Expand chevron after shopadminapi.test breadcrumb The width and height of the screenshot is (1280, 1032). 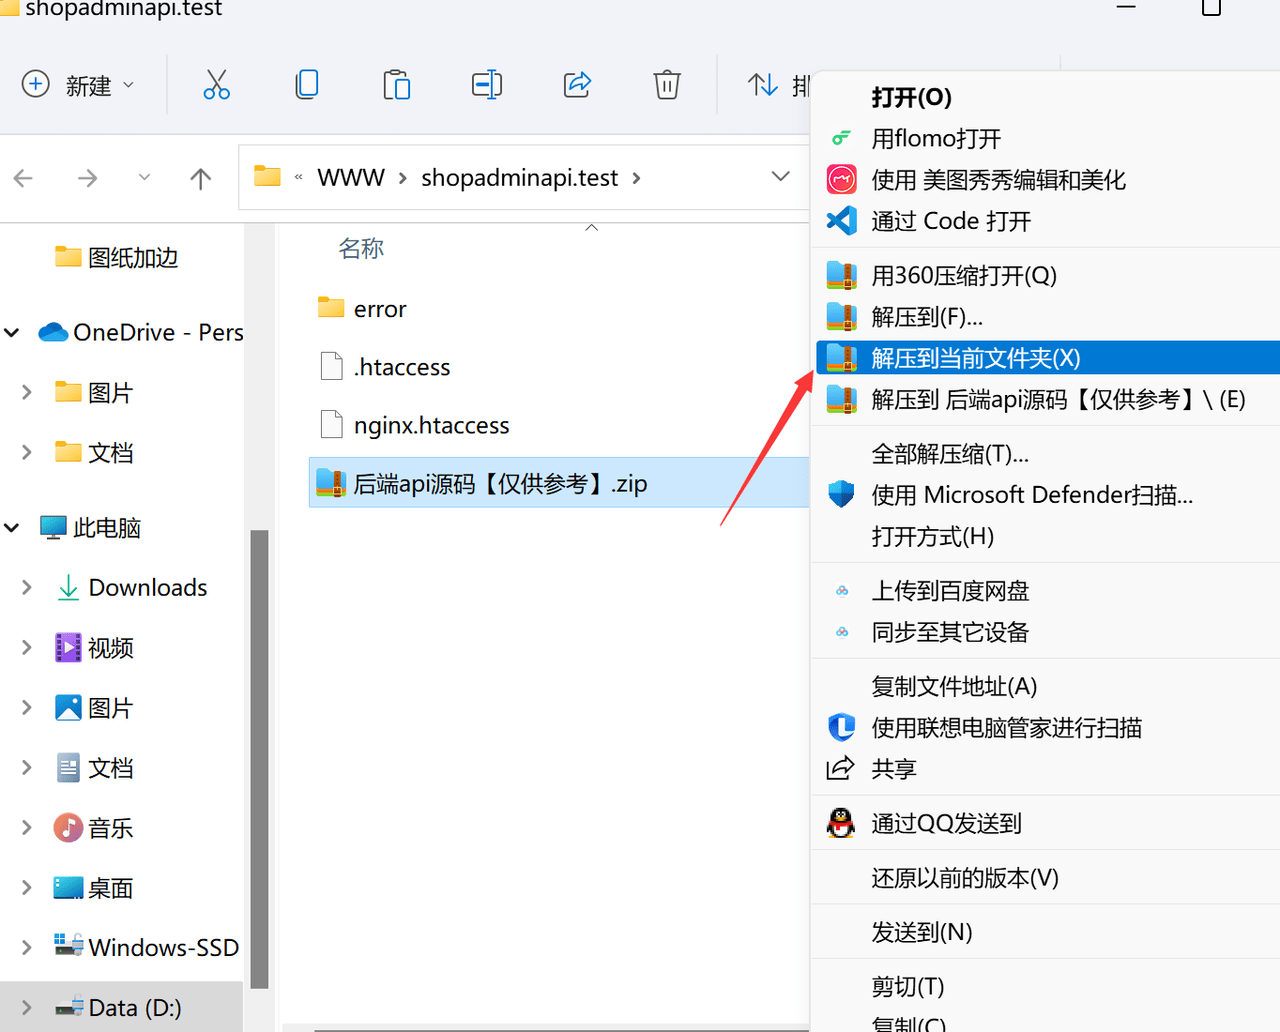(636, 178)
